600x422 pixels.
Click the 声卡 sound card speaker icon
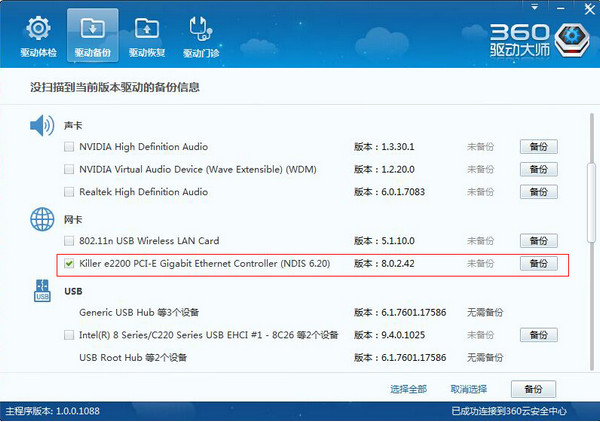(41, 126)
